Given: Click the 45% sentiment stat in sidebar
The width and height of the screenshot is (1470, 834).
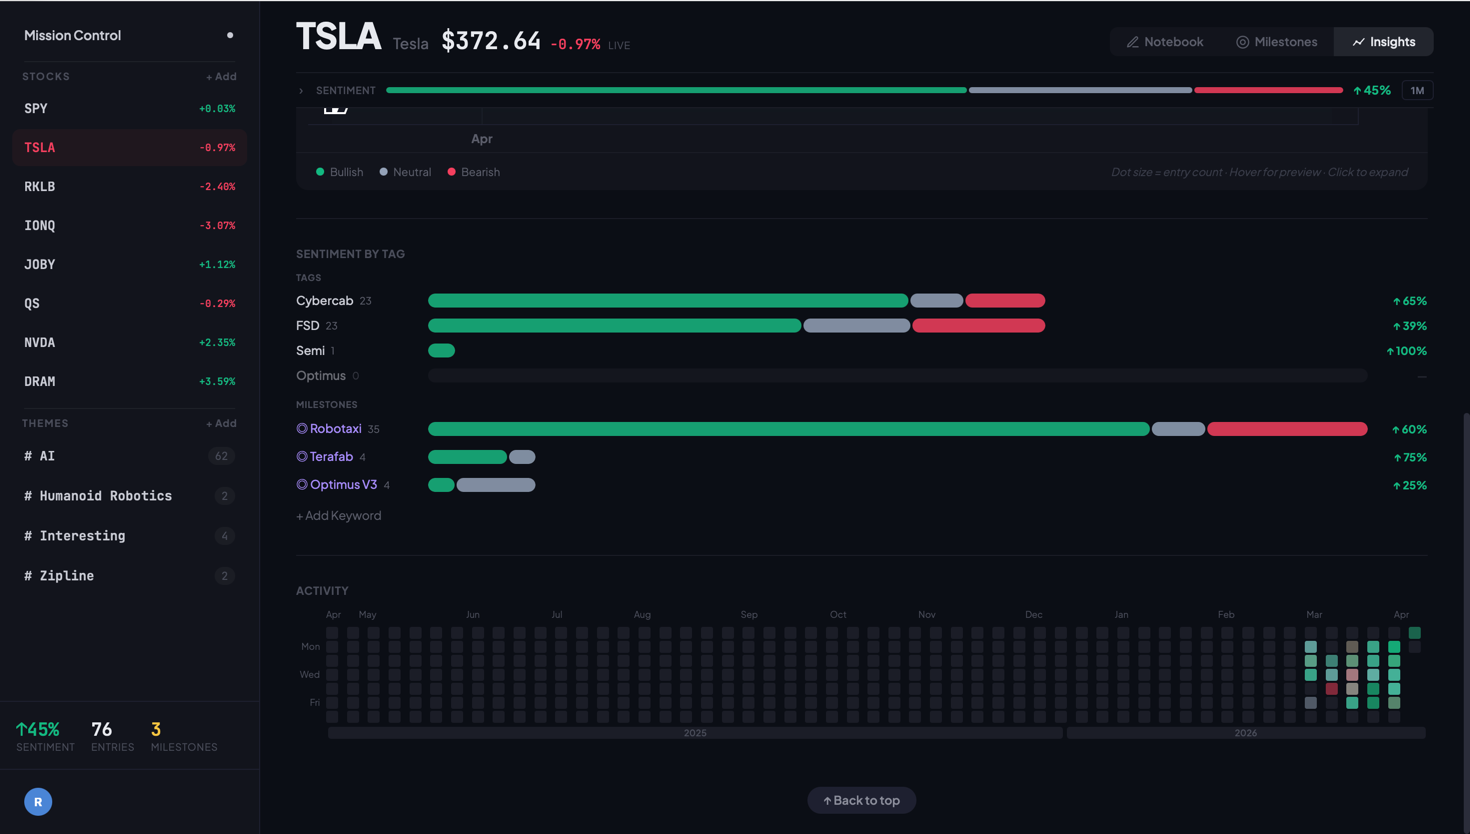Looking at the screenshot, I should click(45, 735).
